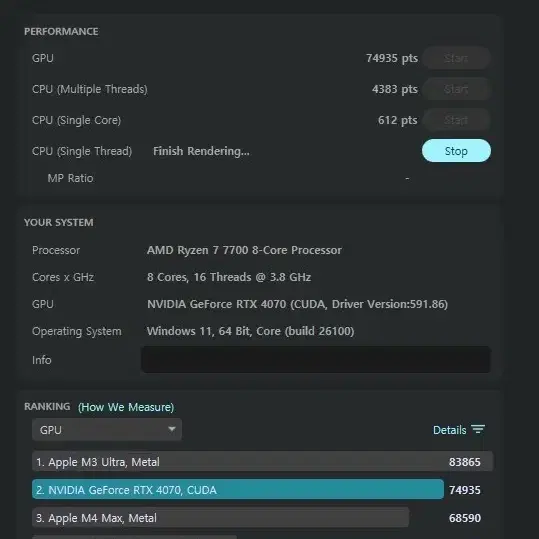Stop the CPU Single Thread rendering

pyautogui.click(x=456, y=151)
